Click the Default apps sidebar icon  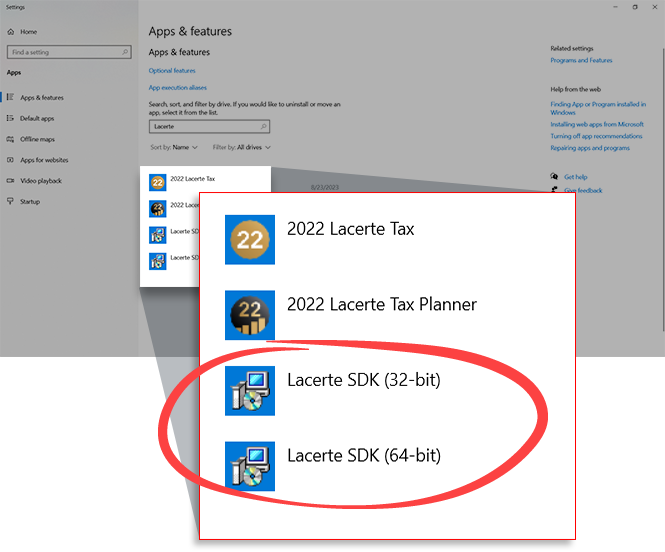pyautogui.click(x=11, y=118)
